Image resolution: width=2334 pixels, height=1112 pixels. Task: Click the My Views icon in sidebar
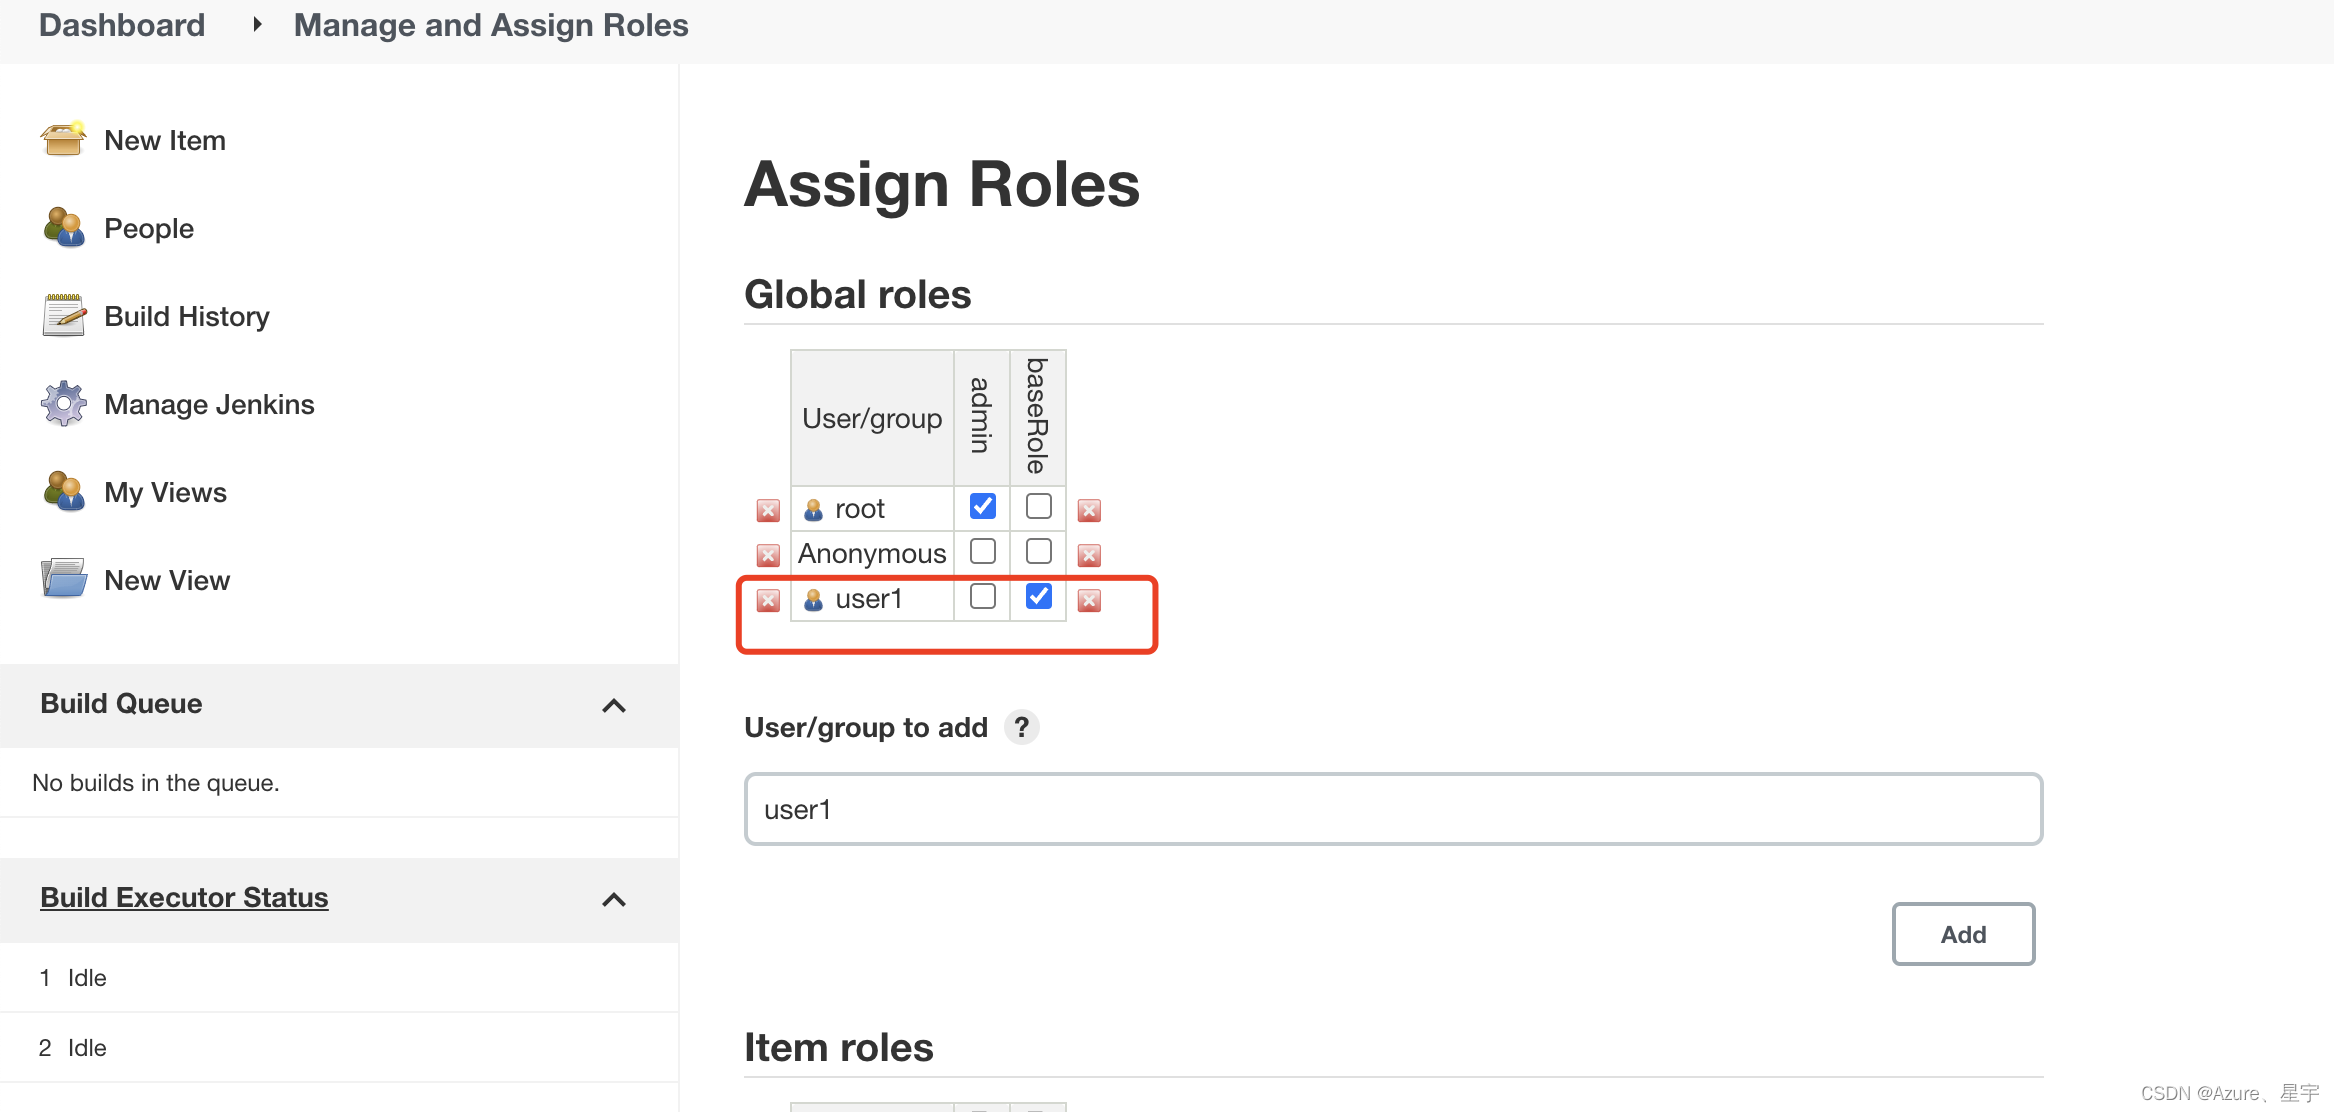coord(63,491)
